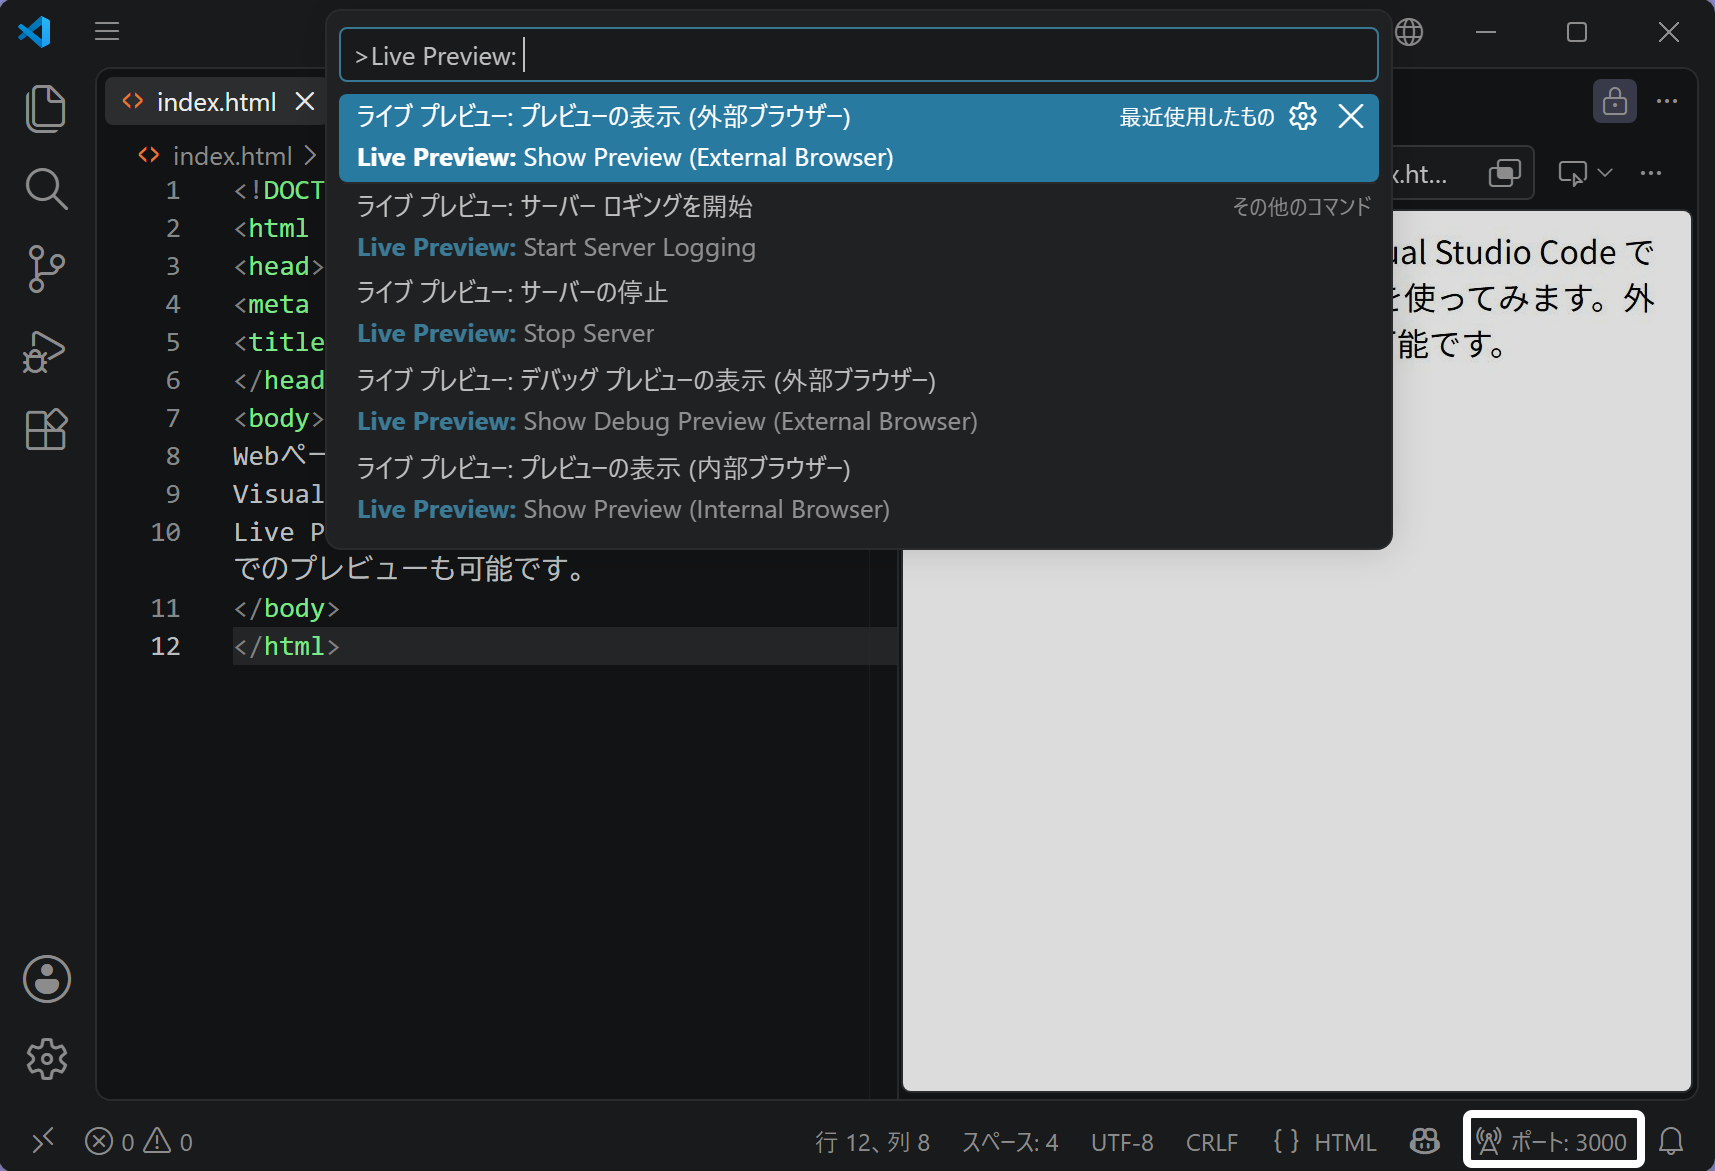
Task: Open remote window indicator in status bar
Action: (43, 1141)
